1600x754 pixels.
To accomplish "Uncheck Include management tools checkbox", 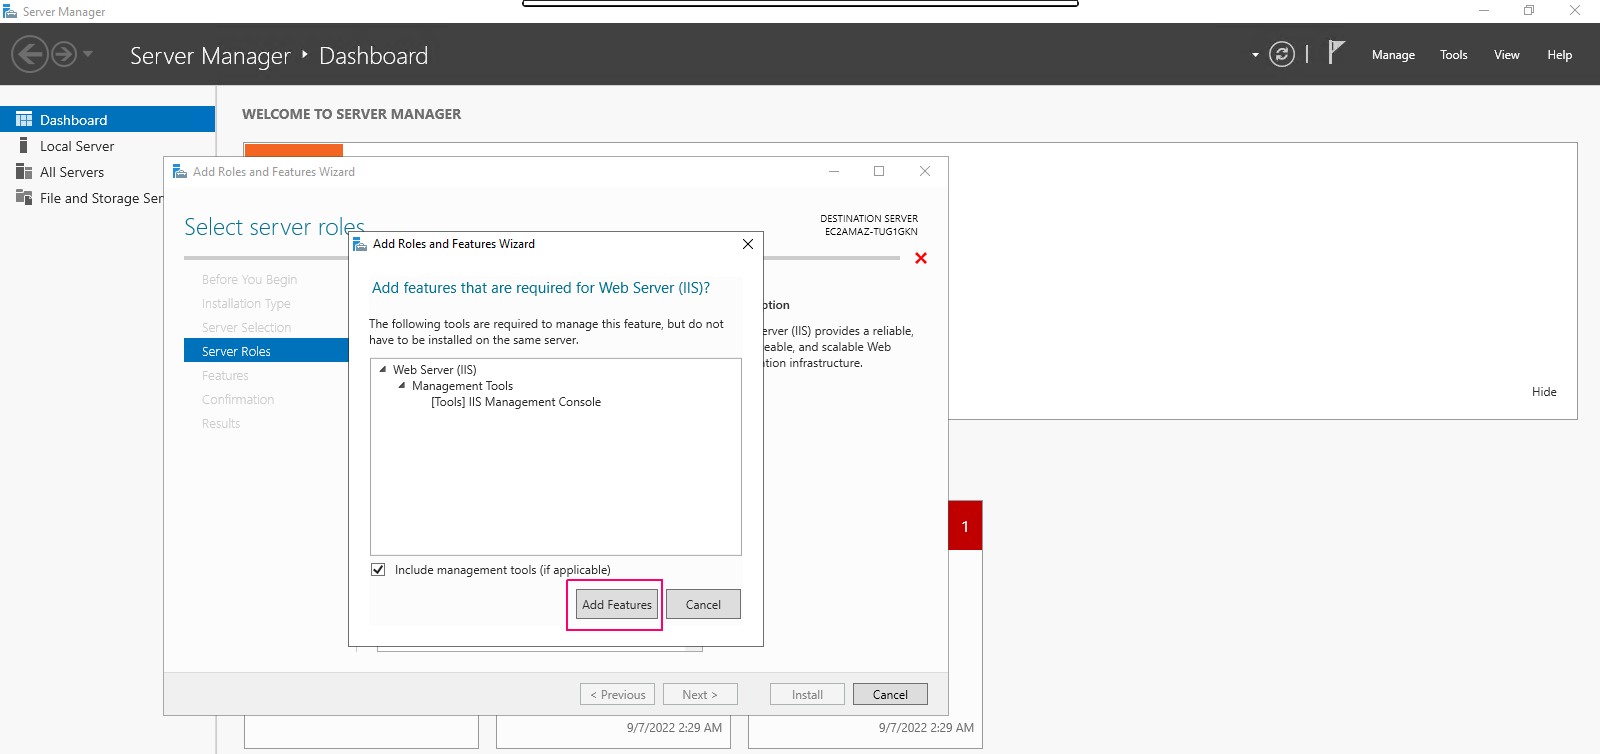I will [378, 569].
